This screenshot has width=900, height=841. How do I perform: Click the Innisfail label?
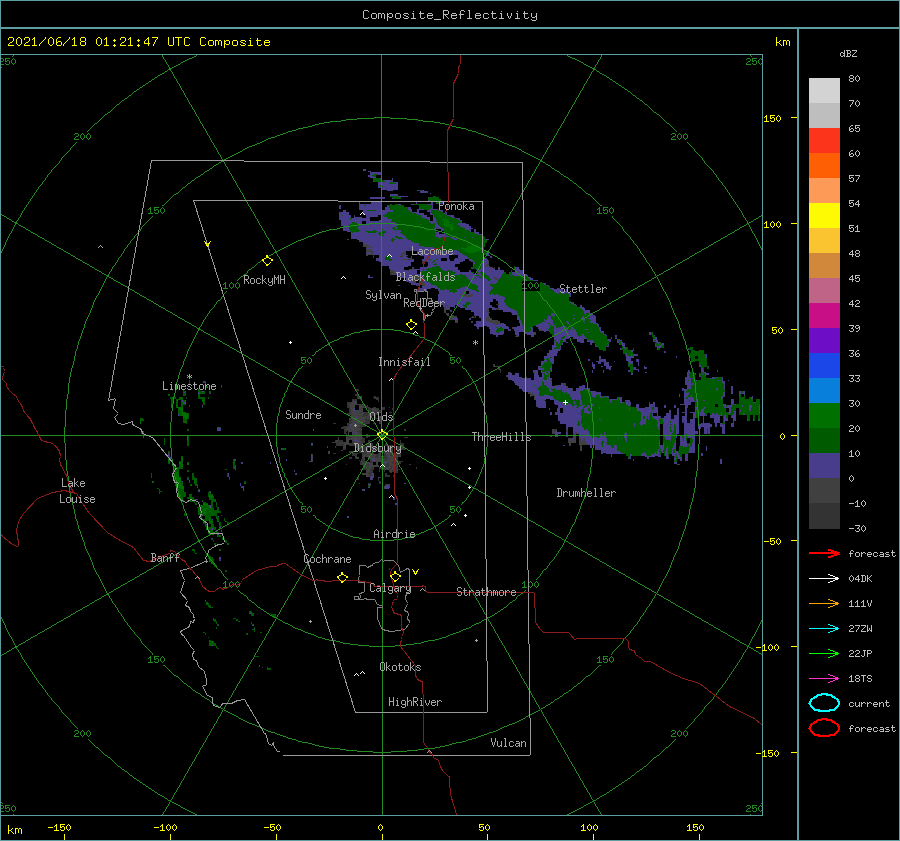(x=404, y=362)
